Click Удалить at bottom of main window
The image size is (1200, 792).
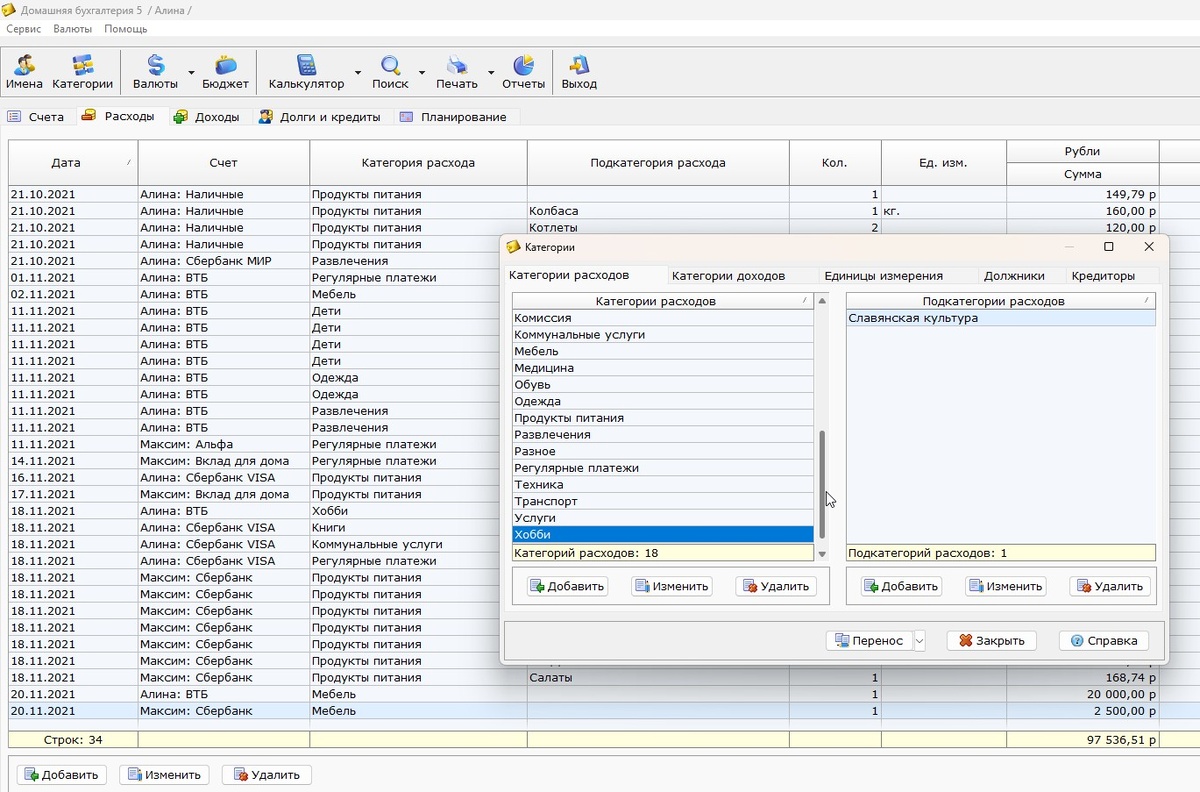[x=267, y=775]
